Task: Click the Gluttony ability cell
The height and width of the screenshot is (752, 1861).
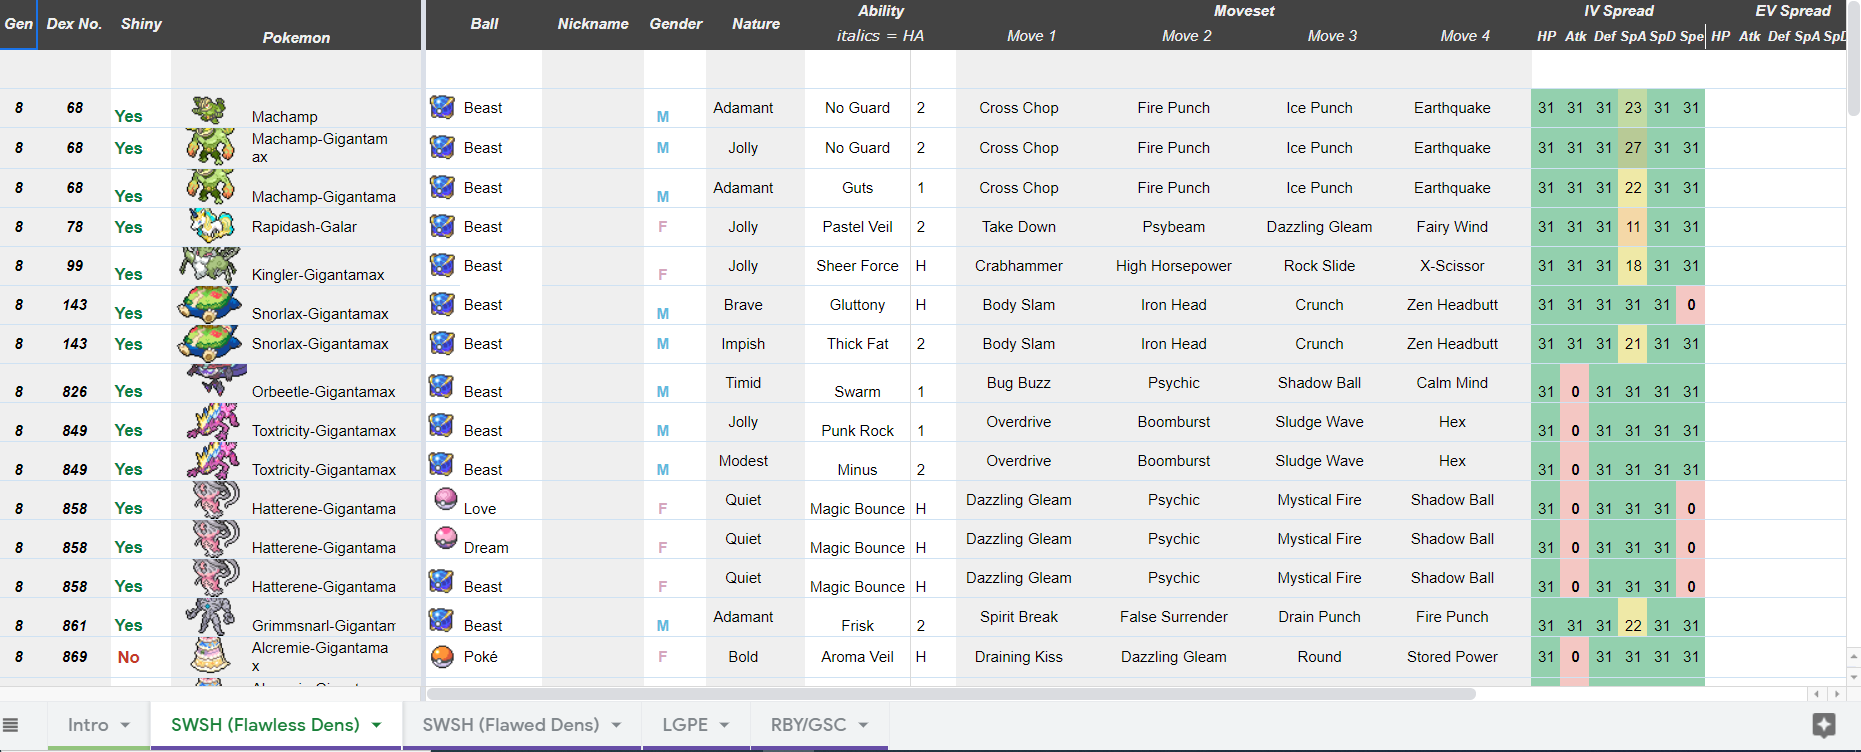Action: pyautogui.click(x=857, y=305)
